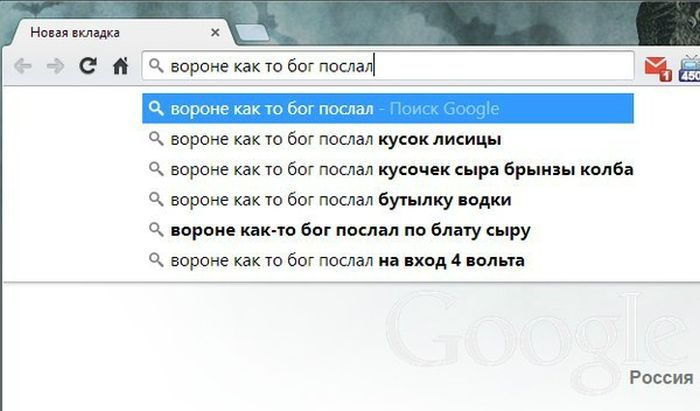Image resolution: width=700 pixels, height=411 pixels.
Task: Reload the current page
Action: tap(88, 66)
